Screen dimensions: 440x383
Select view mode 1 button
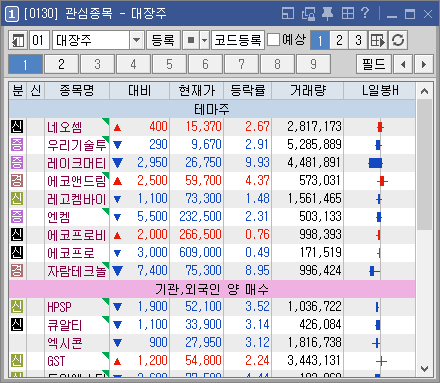320,40
